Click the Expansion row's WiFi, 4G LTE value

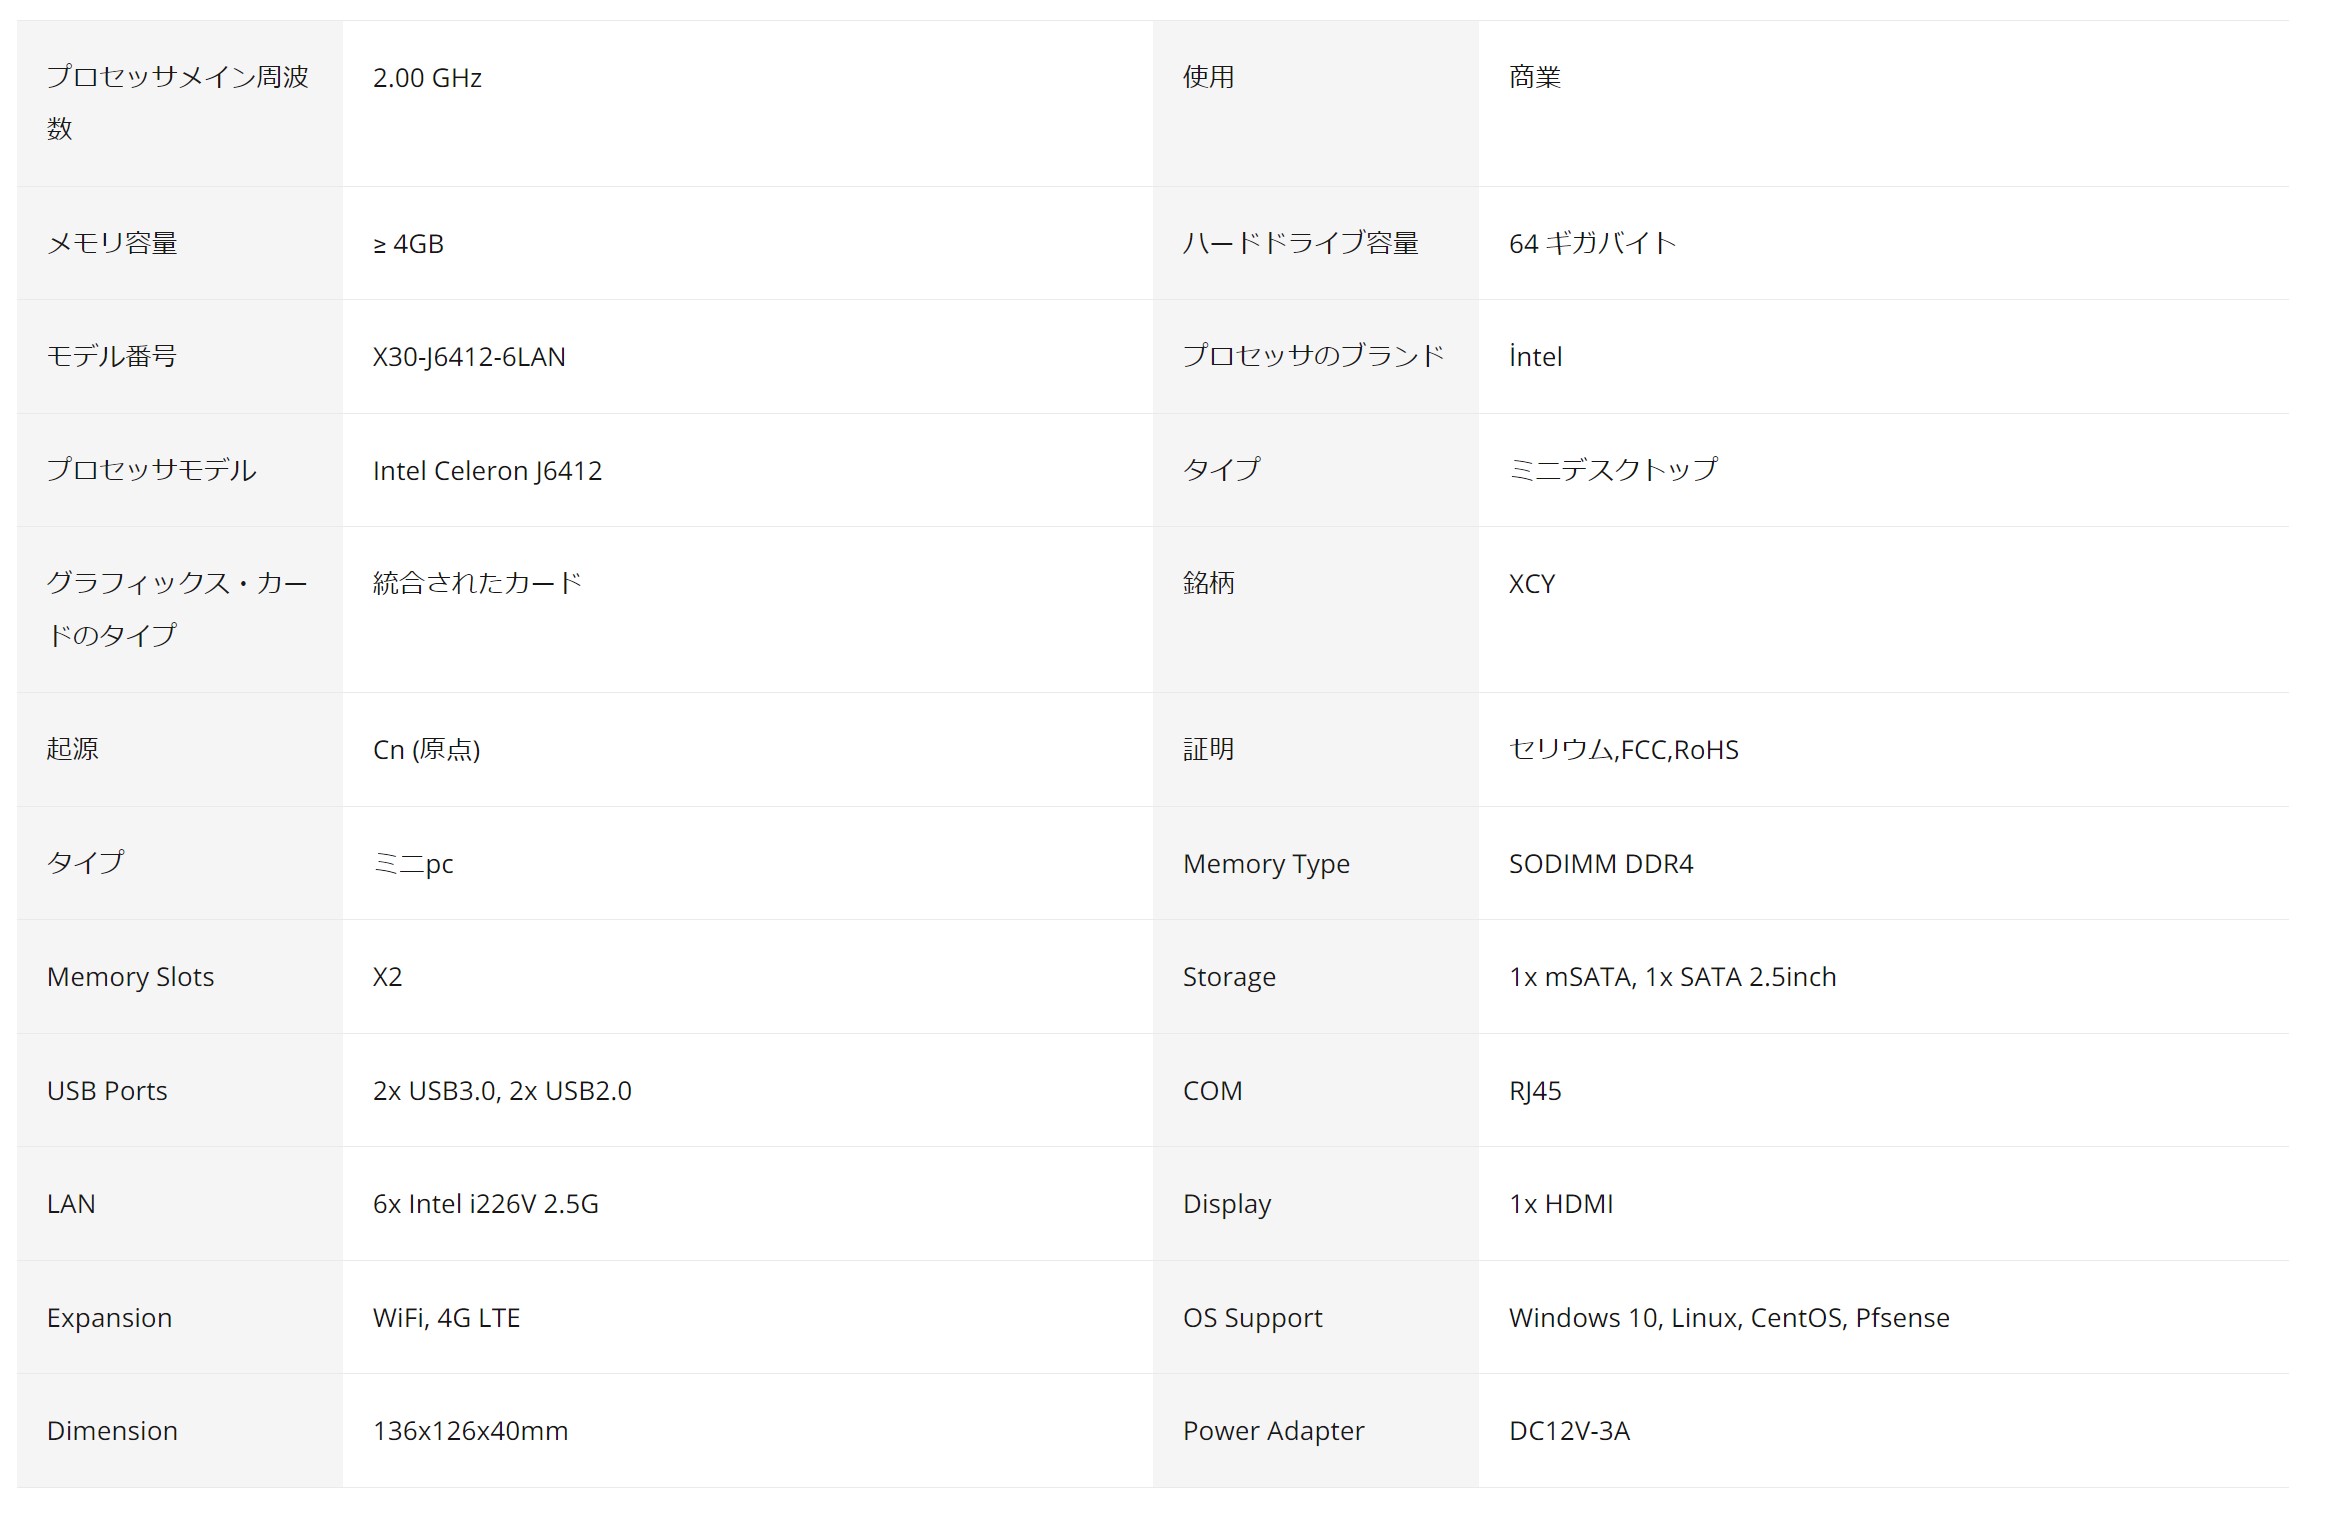pos(446,1317)
